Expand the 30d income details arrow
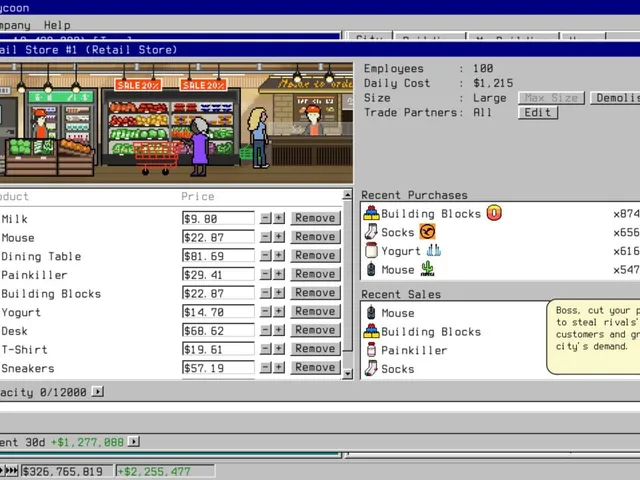640x480 pixels. tap(133, 442)
